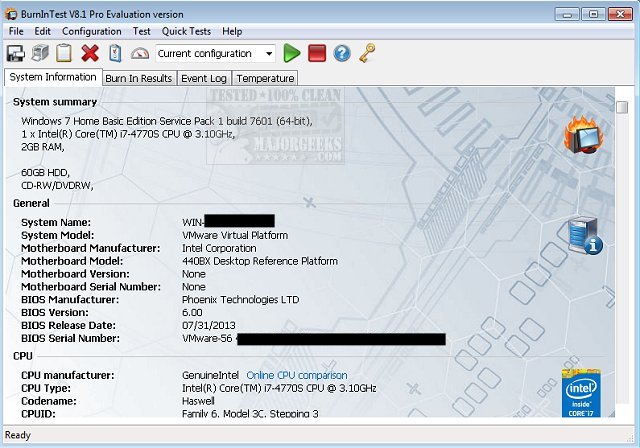Image resolution: width=640 pixels, height=448 pixels.
Task: Switch to Burn In Results tab
Action: click(x=139, y=78)
